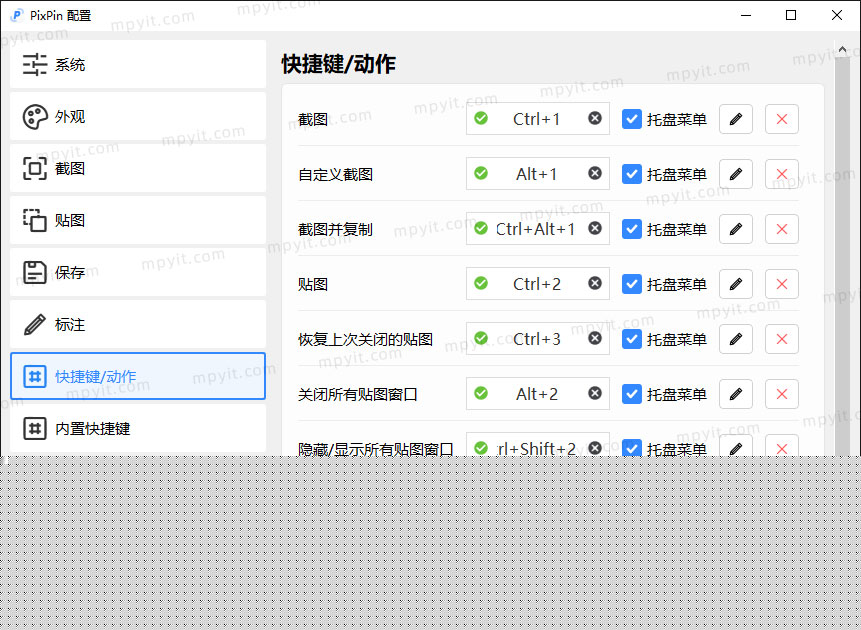Edit the 关闭所有贴图窗口 action
The height and width of the screenshot is (630, 861).
[736, 394]
